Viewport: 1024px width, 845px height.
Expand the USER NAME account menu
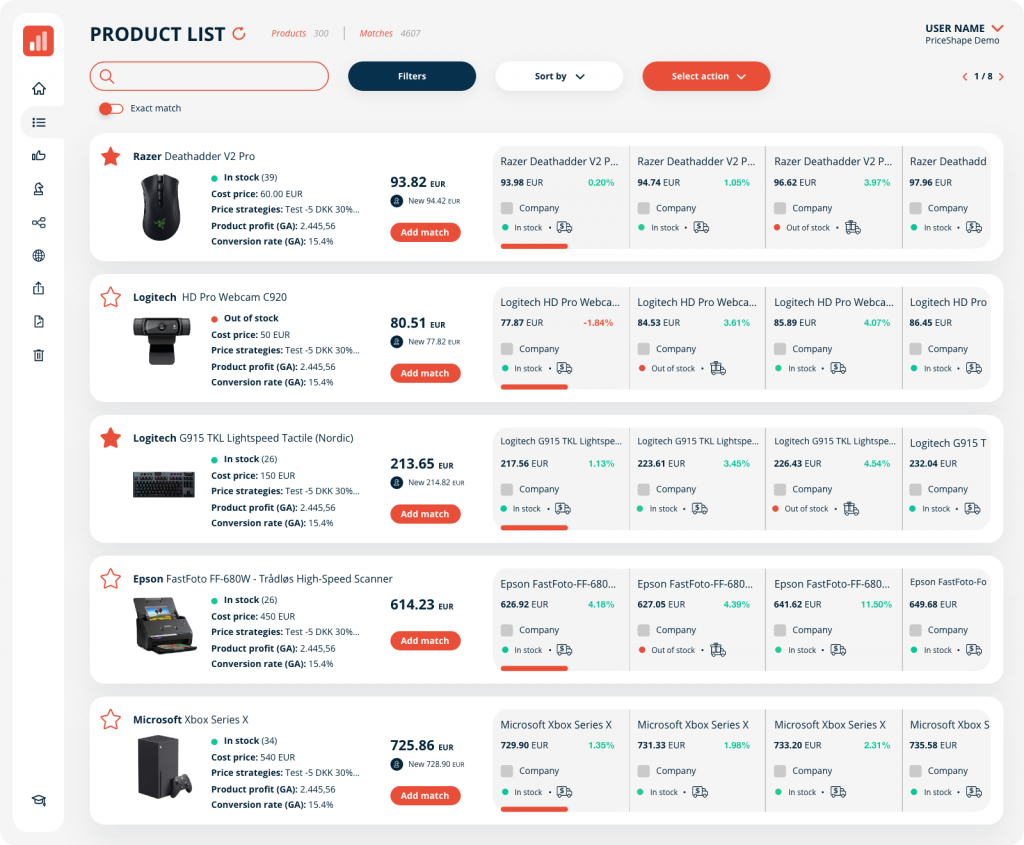[x=997, y=28]
